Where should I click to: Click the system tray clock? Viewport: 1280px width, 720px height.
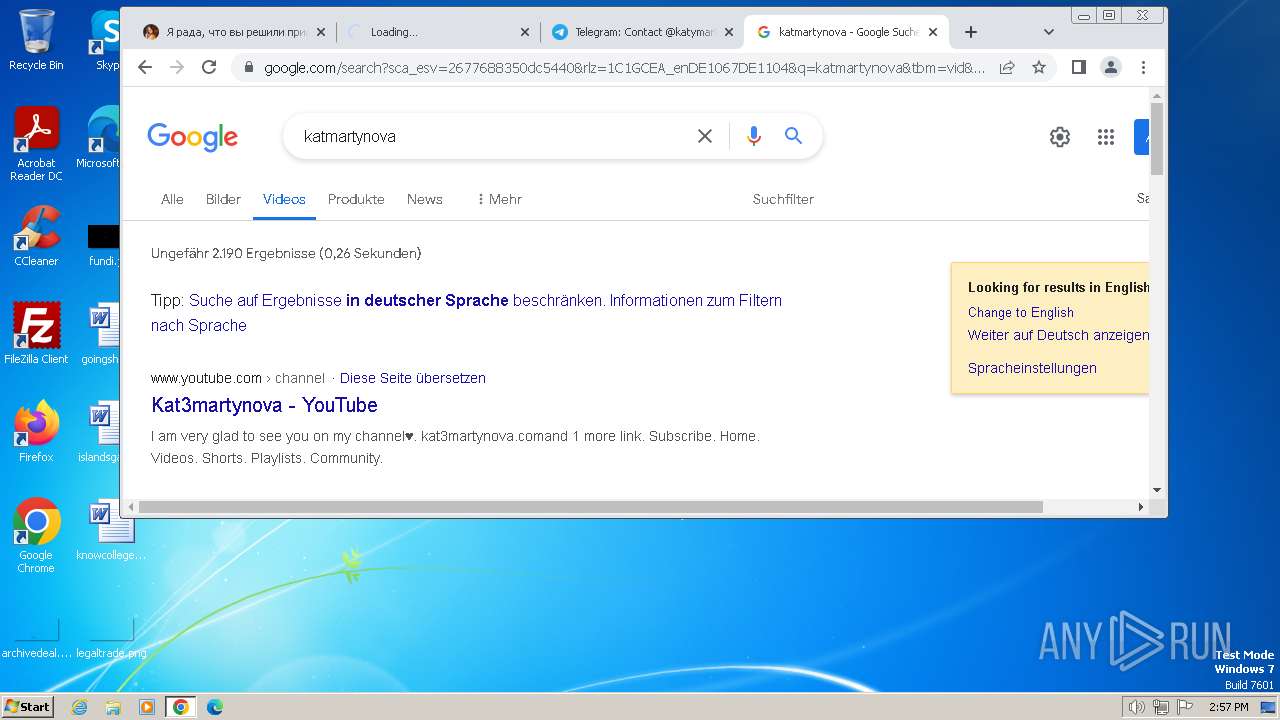pos(1228,707)
